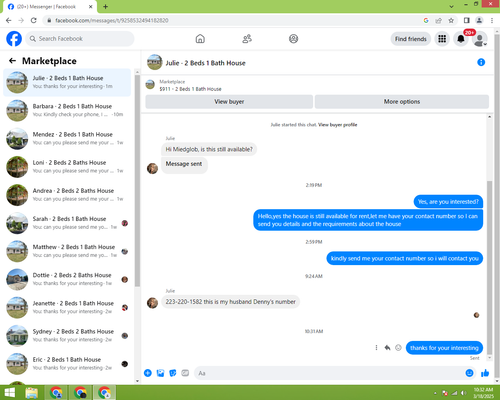Focus the Search Facebook field

(80, 39)
